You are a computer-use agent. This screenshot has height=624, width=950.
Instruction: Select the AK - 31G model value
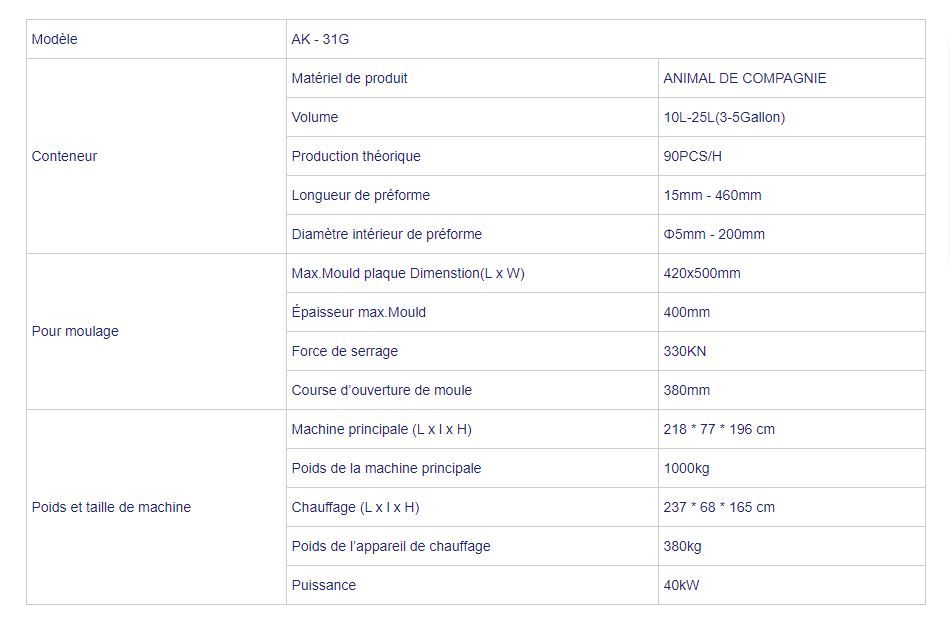tap(320, 39)
